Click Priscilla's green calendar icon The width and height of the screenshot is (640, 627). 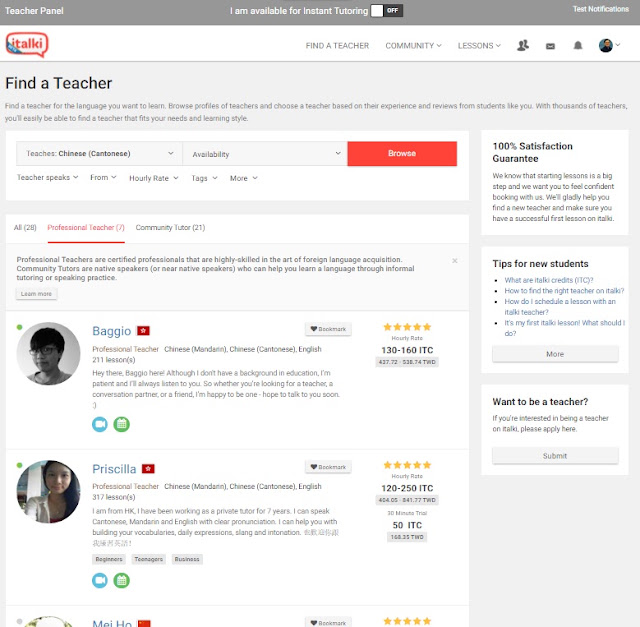tap(122, 580)
